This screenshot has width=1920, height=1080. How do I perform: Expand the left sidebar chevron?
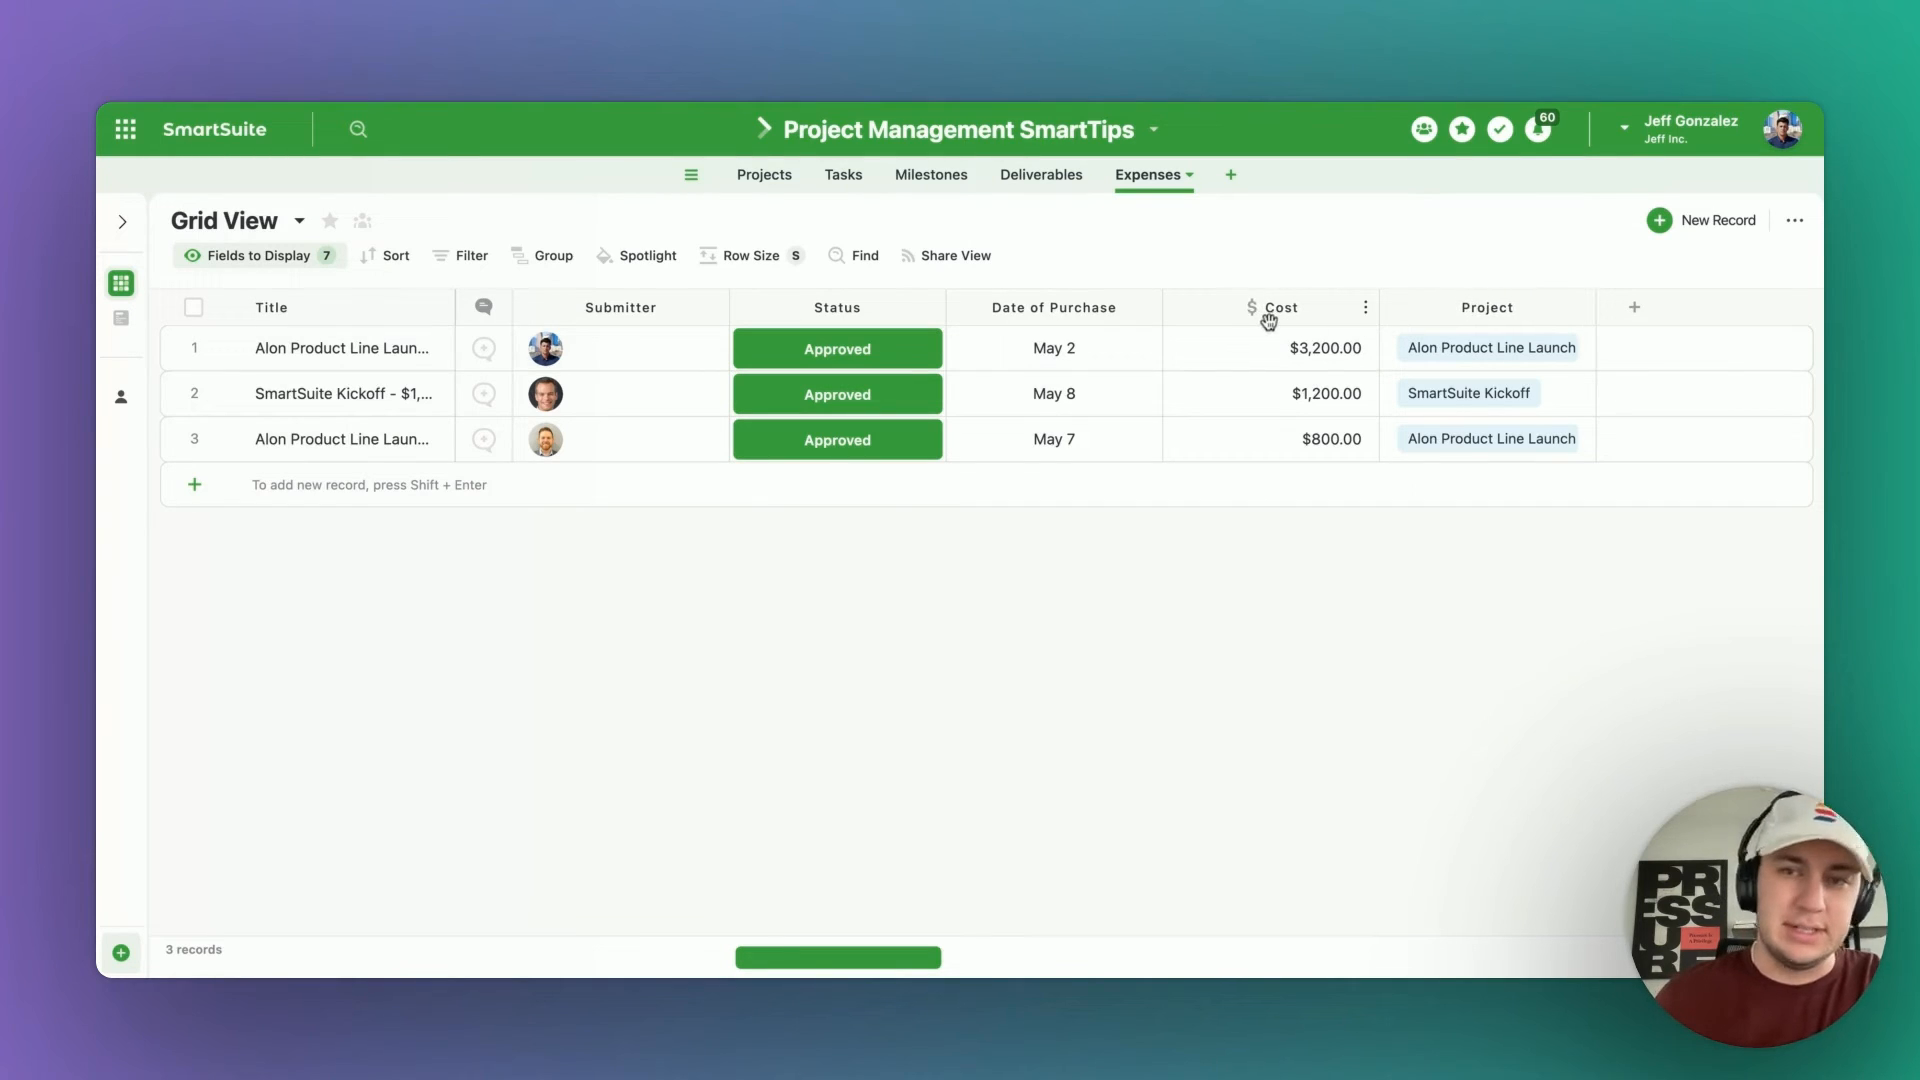pyautogui.click(x=122, y=222)
